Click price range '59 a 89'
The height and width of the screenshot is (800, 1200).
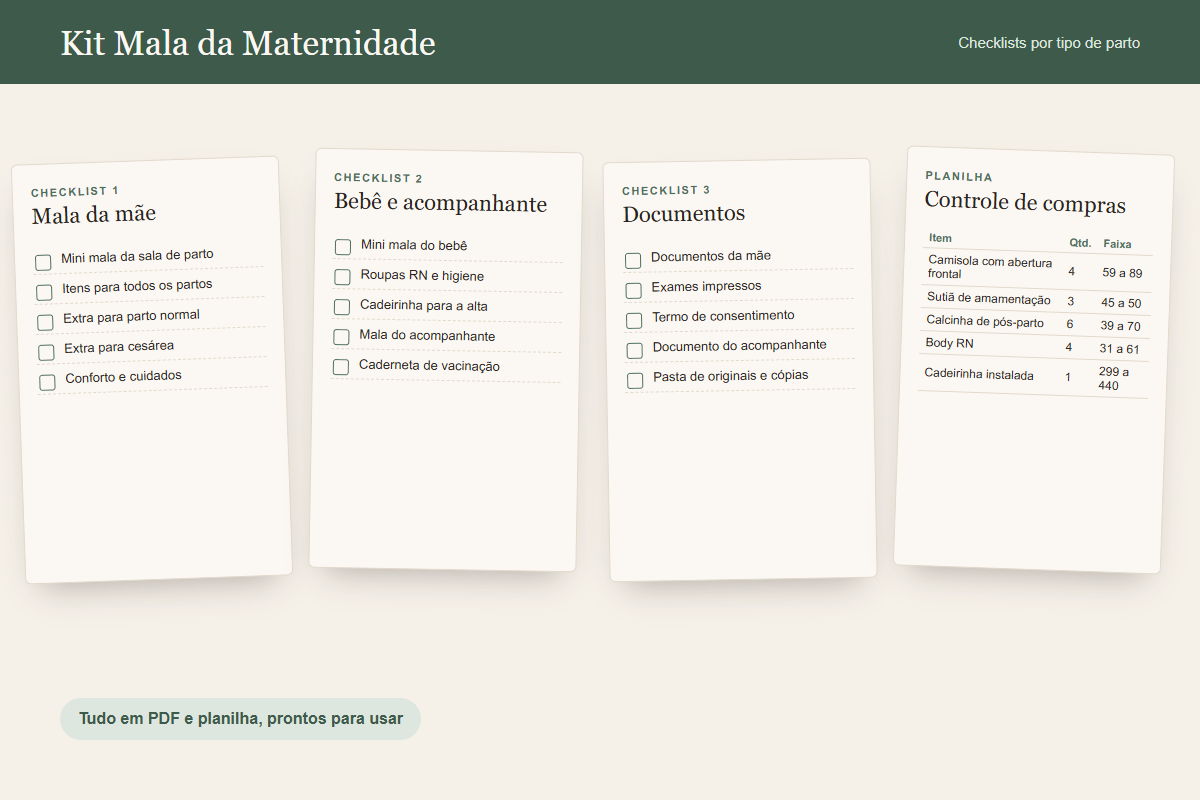[1122, 273]
